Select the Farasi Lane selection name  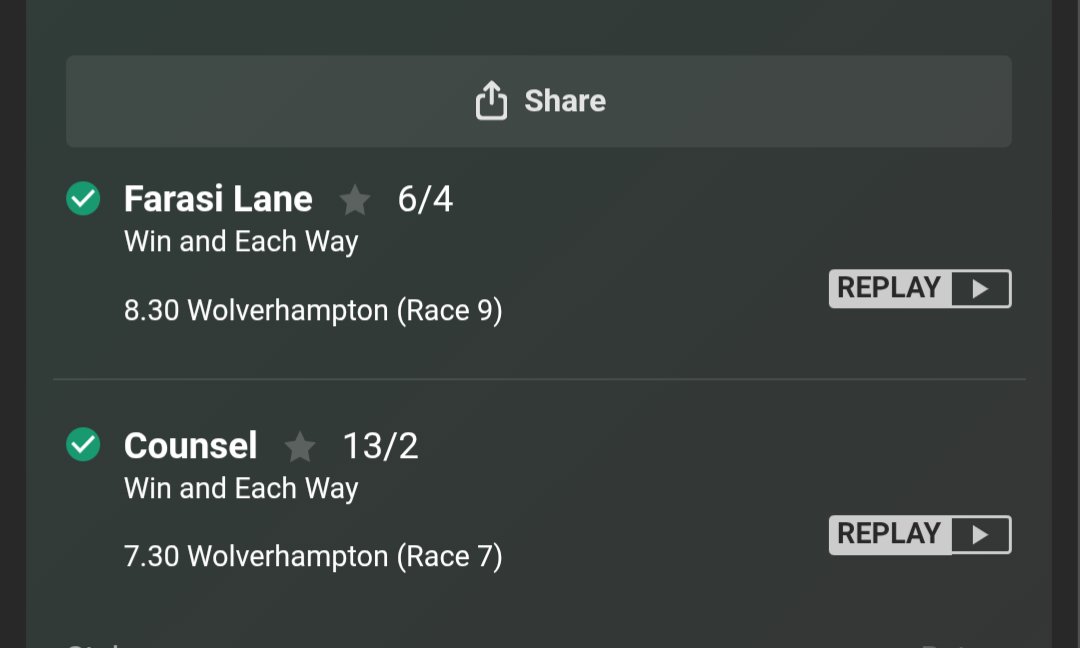tap(218, 199)
